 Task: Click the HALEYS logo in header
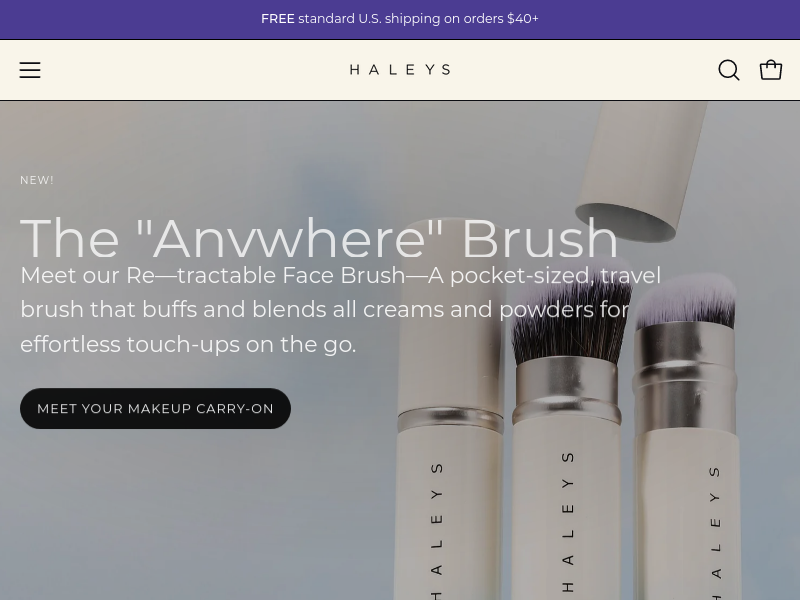click(400, 69)
